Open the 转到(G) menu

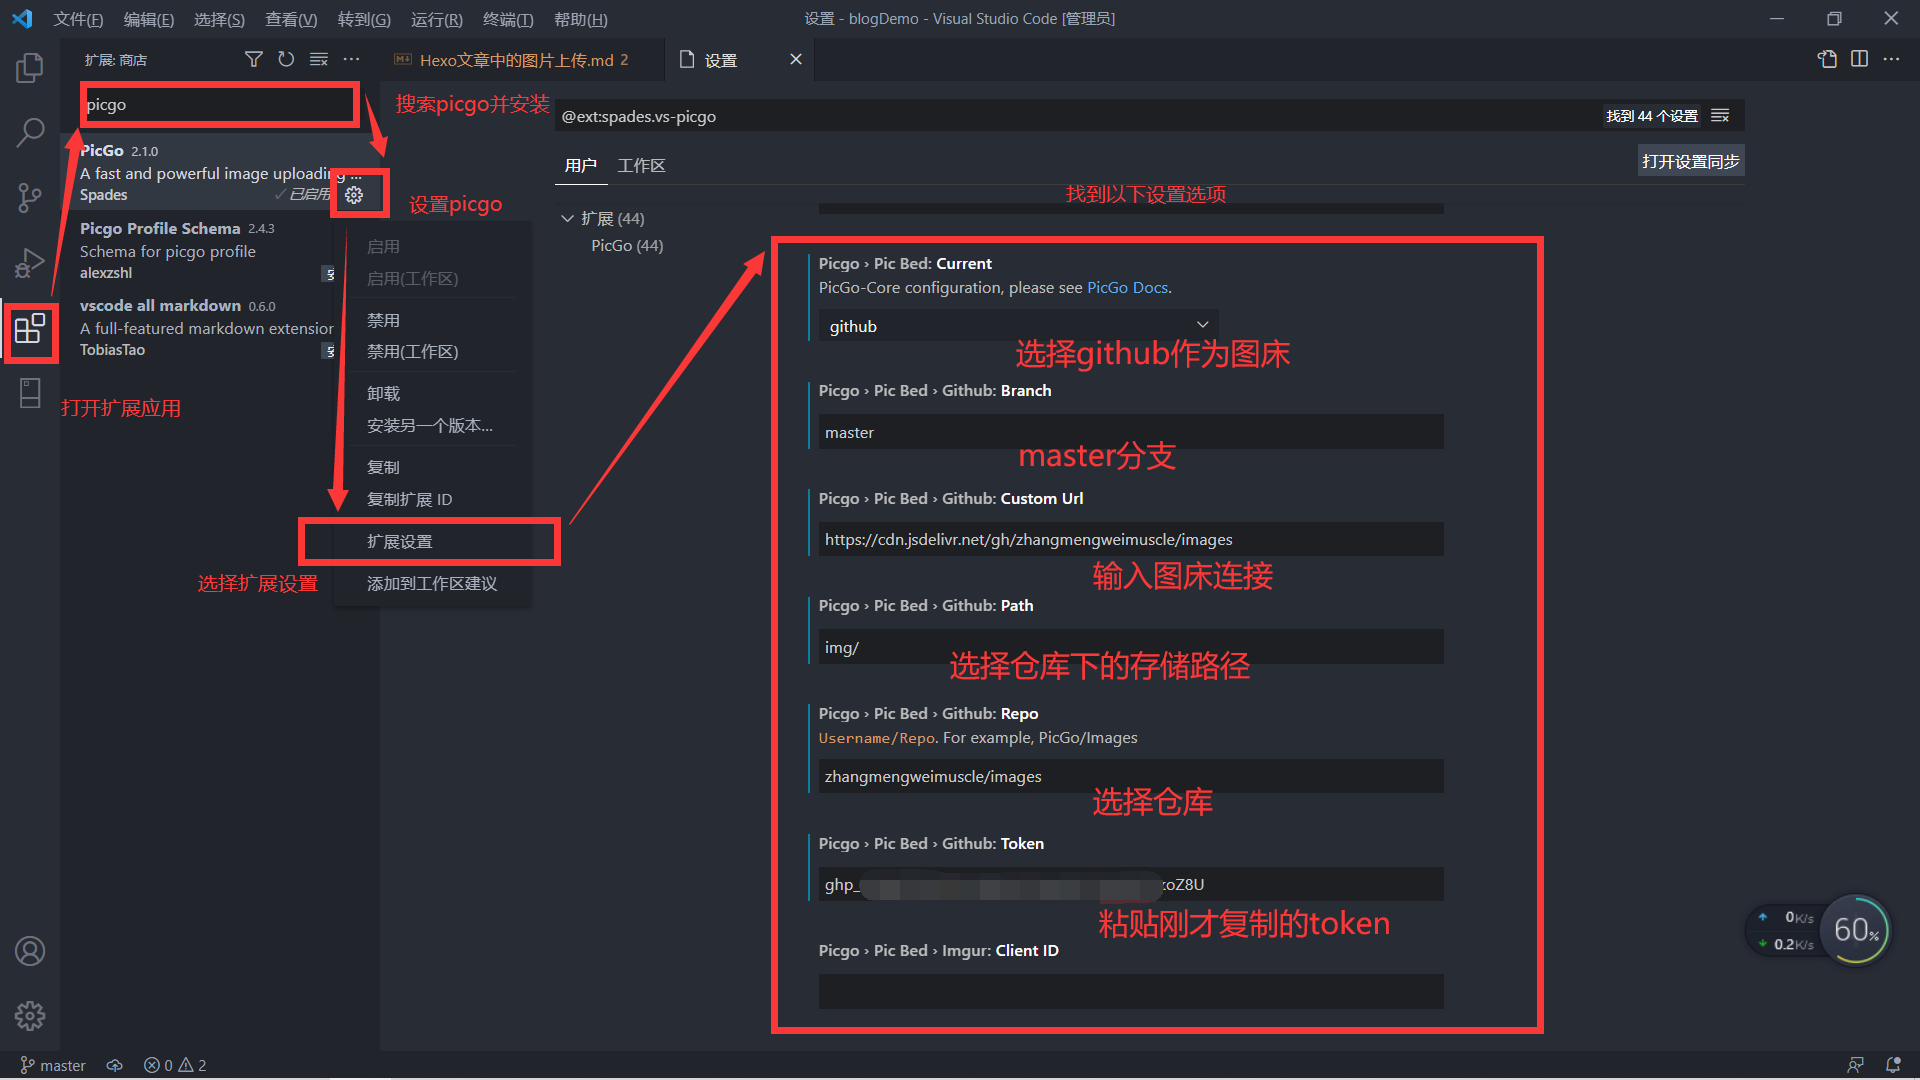point(364,19)
